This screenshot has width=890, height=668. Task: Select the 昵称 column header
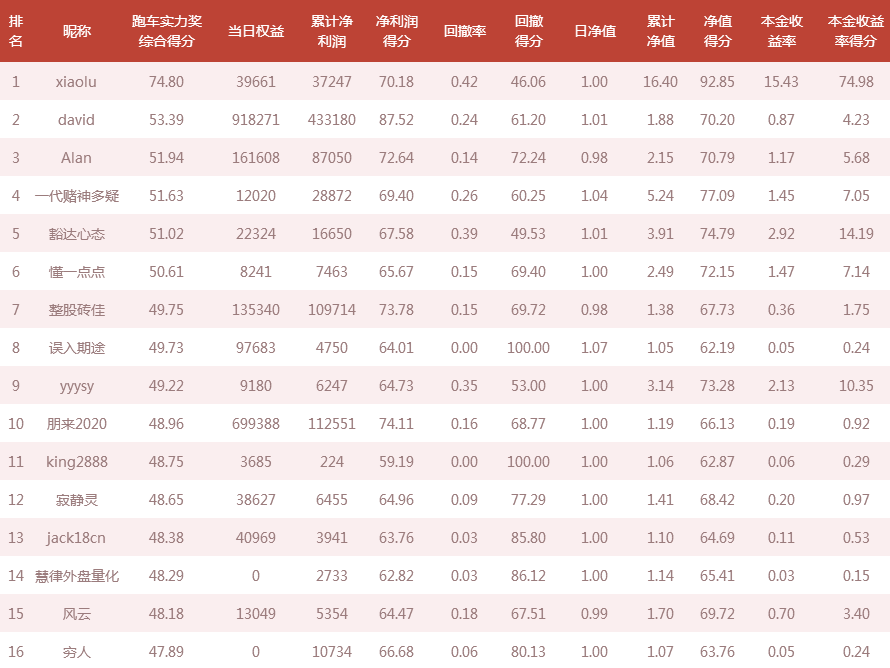[77, 31]
